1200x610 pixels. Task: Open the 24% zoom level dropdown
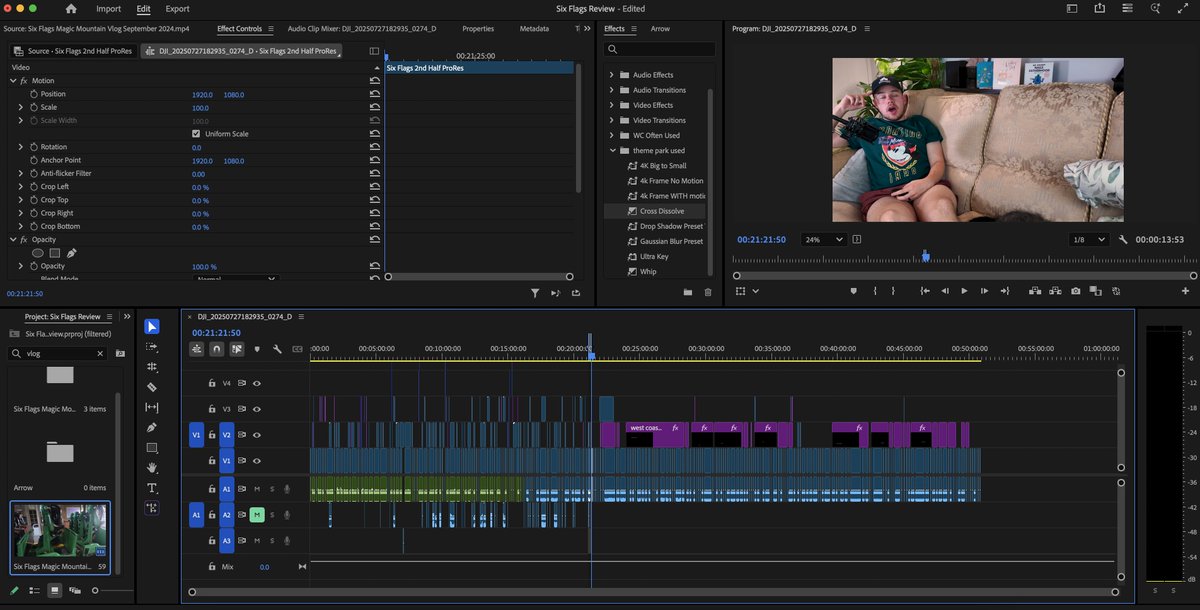tap(824, 240)
